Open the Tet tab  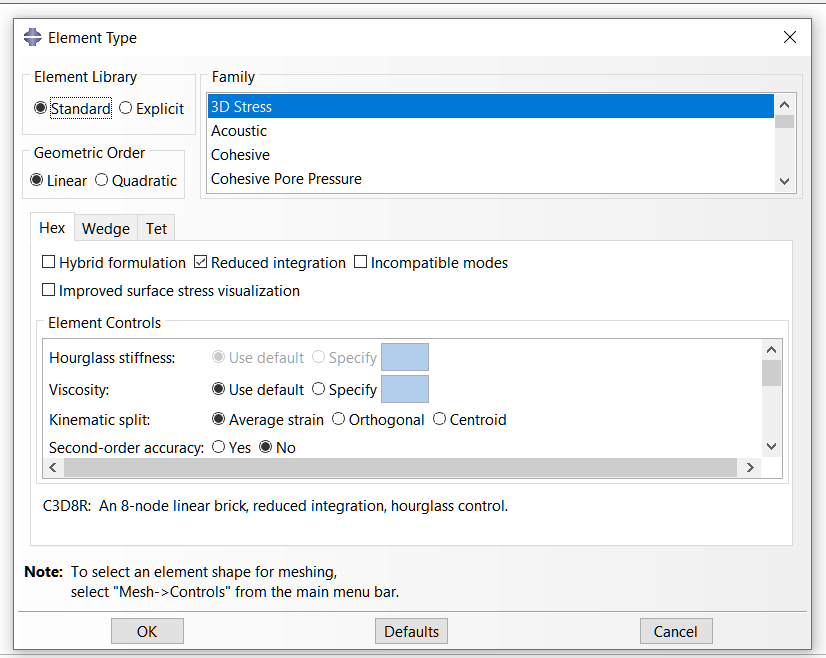pyautogui.click(x=157, y=228)
